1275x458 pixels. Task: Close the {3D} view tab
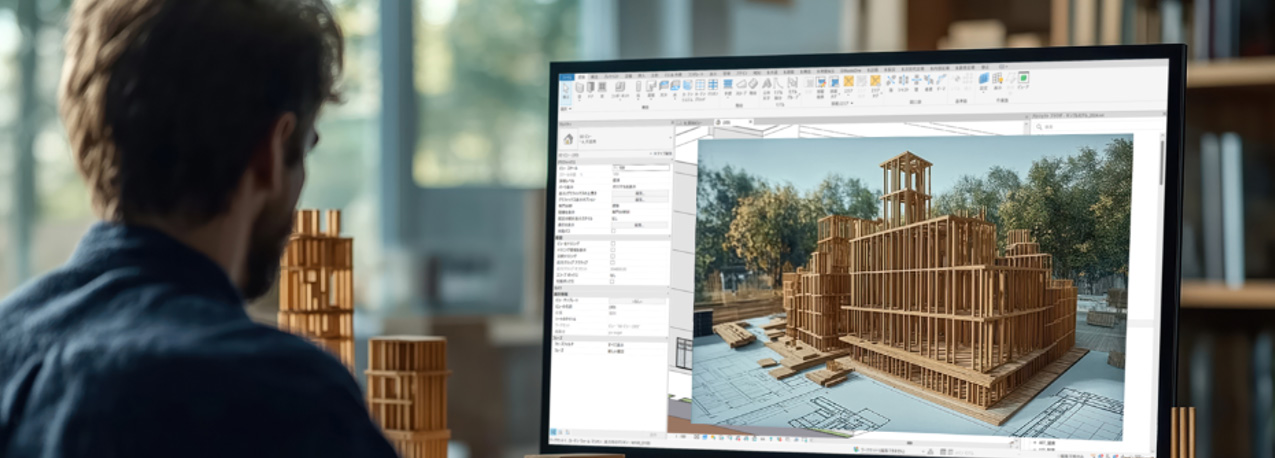[x=750, y=122]
